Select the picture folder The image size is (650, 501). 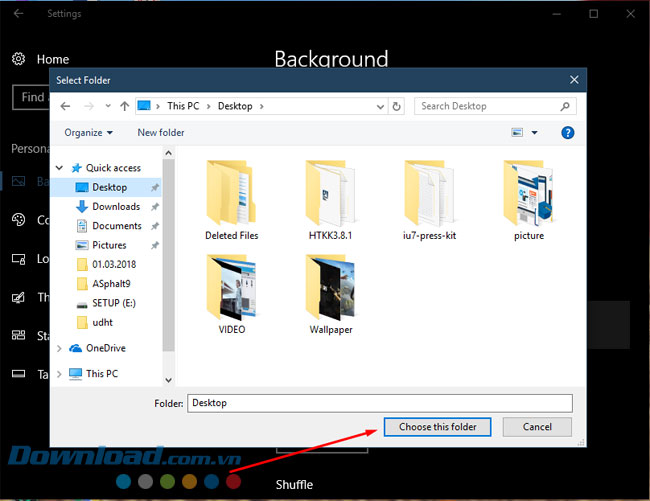529,200
